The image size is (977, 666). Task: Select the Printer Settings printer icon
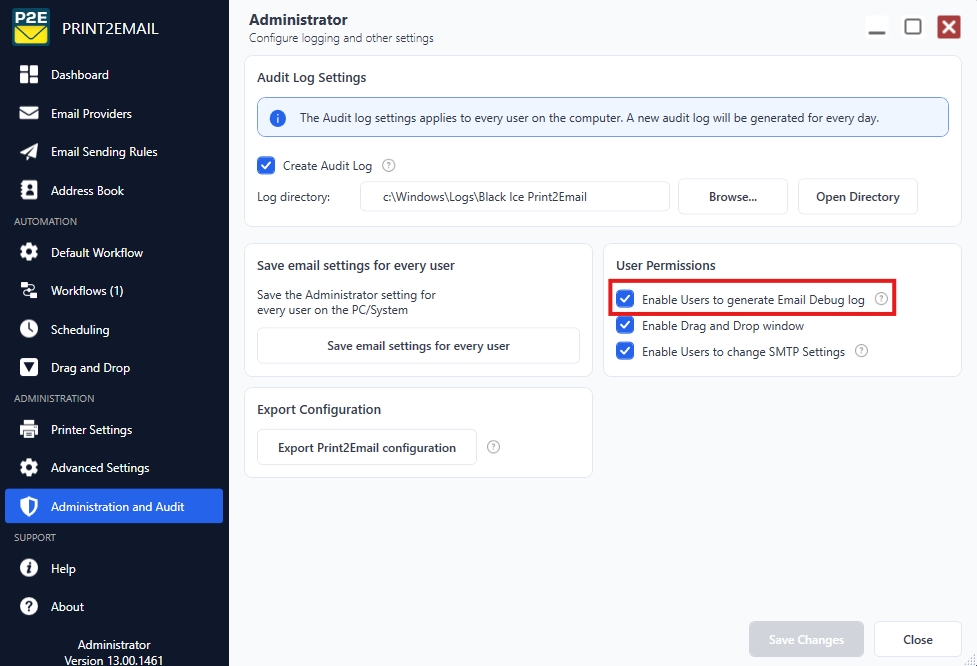pos(29,429)
